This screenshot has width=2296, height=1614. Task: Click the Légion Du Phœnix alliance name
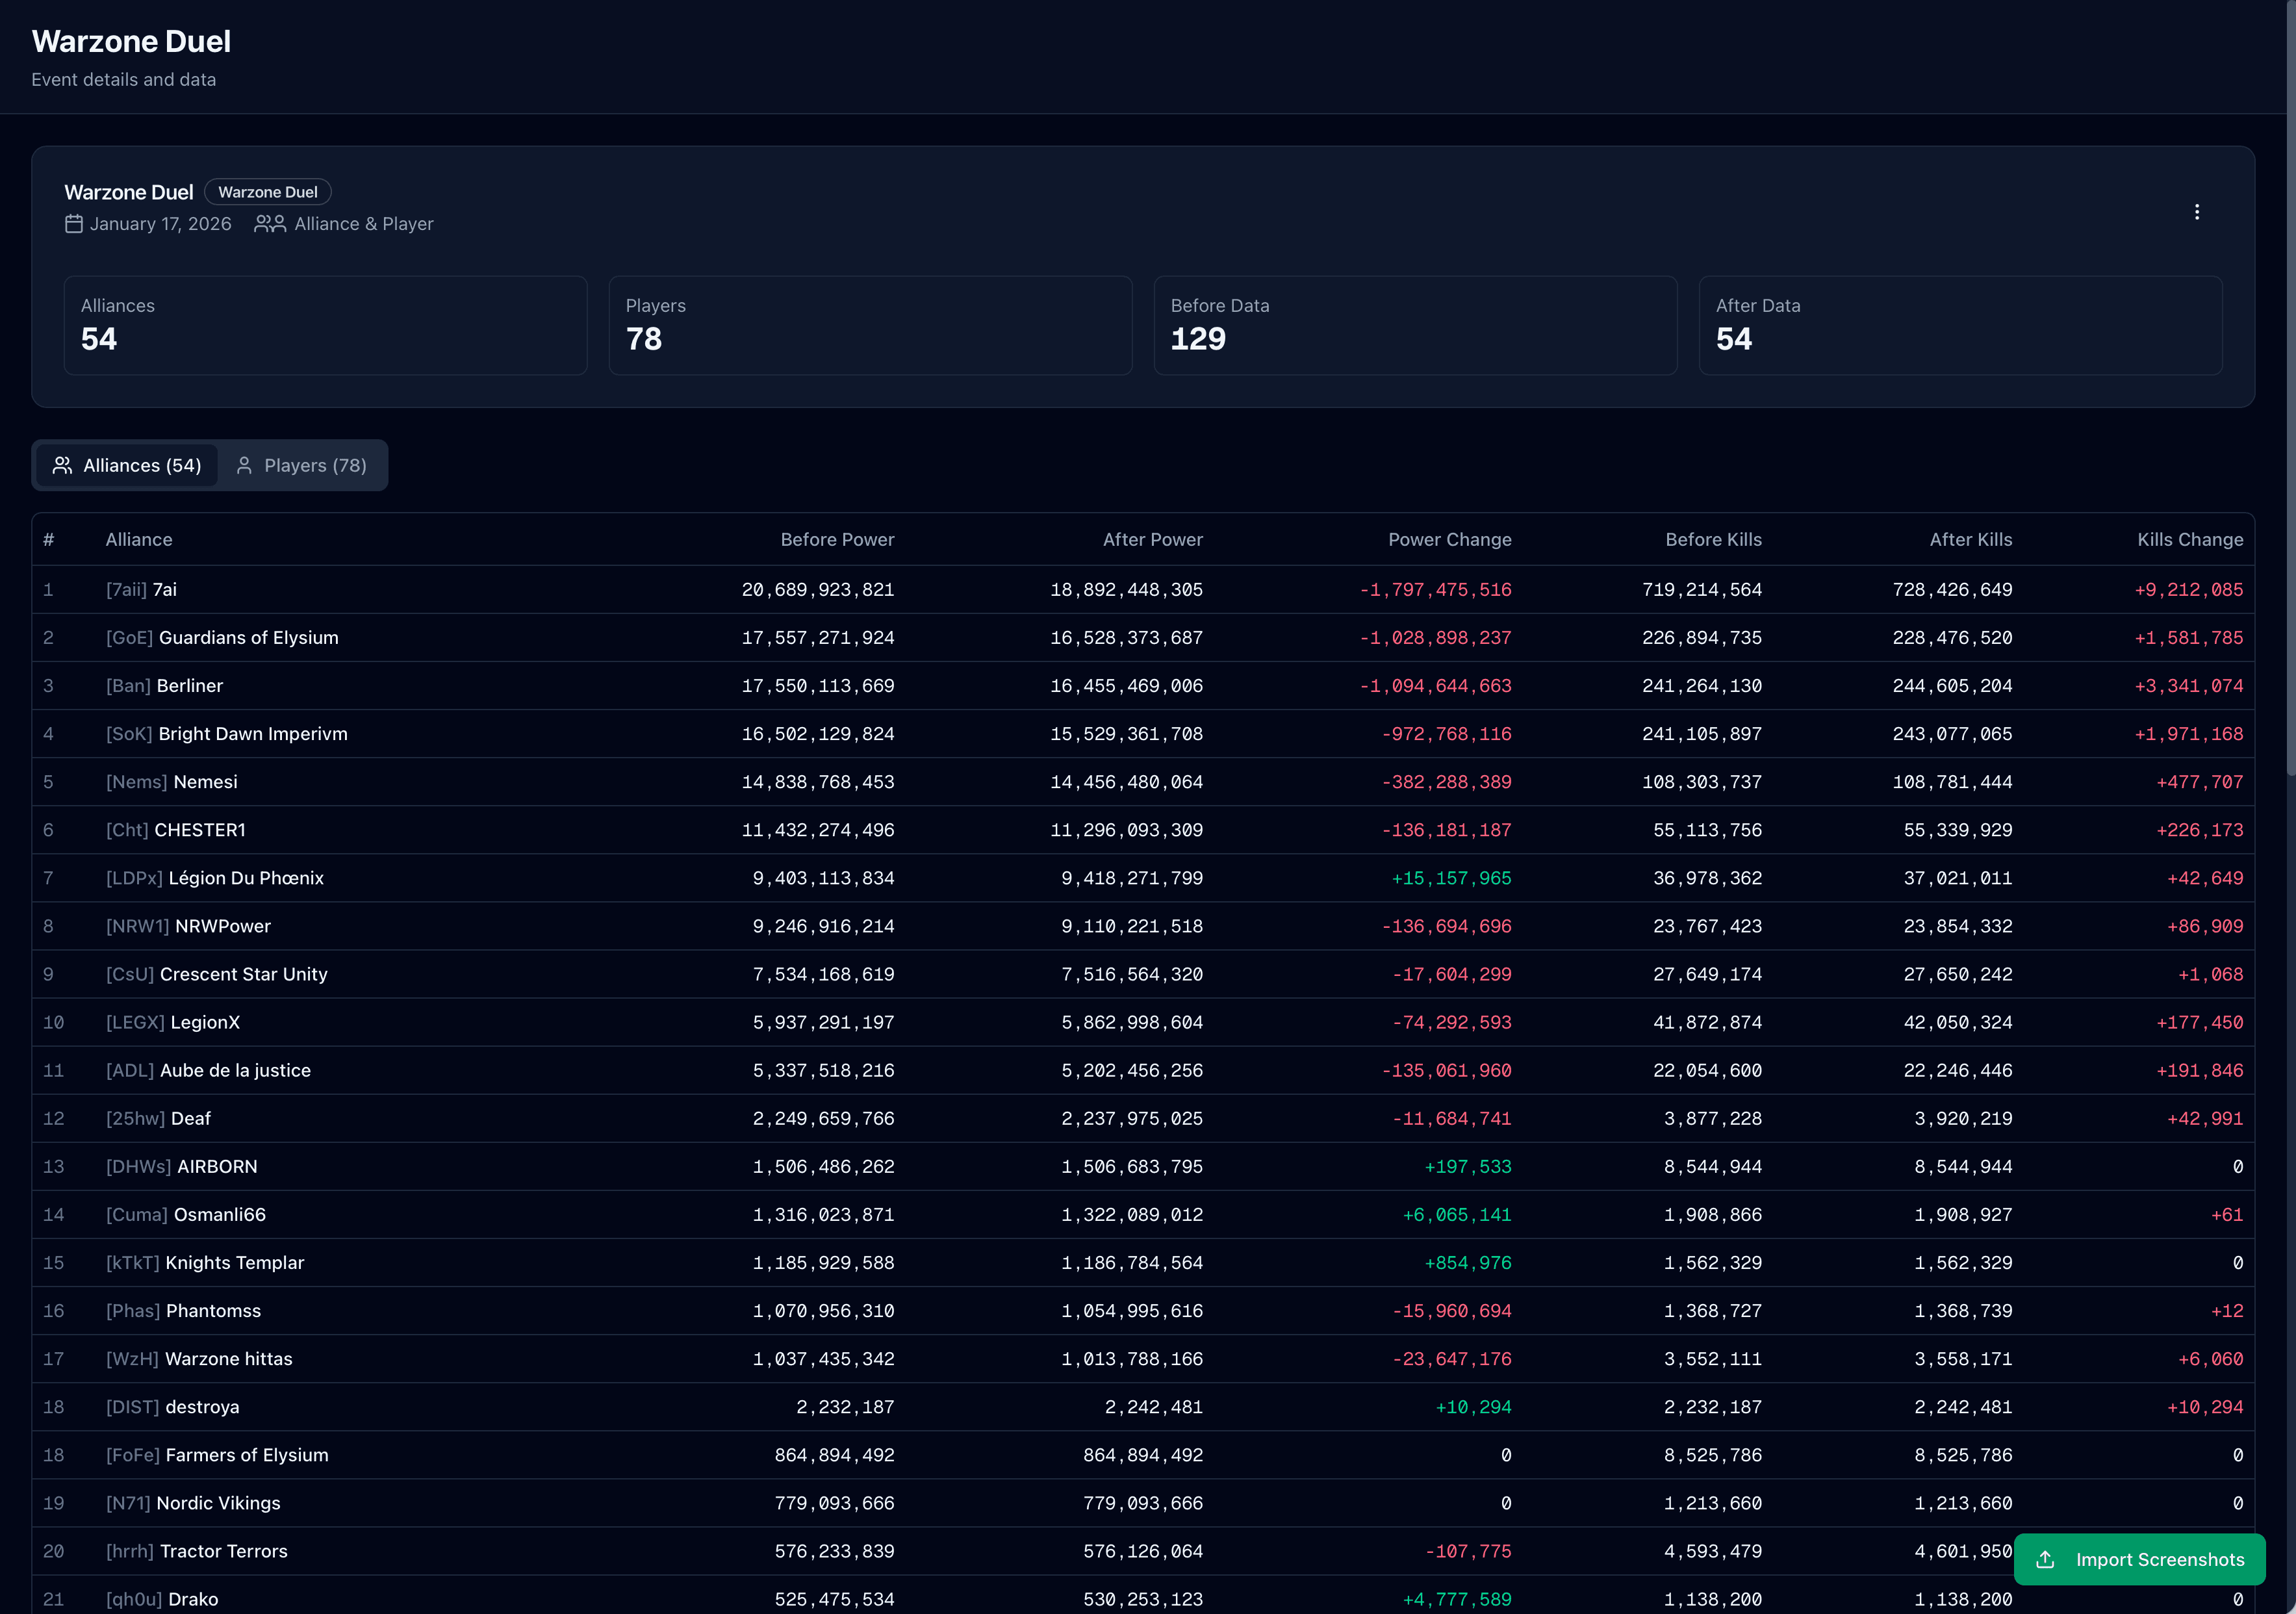pos(246,878)
